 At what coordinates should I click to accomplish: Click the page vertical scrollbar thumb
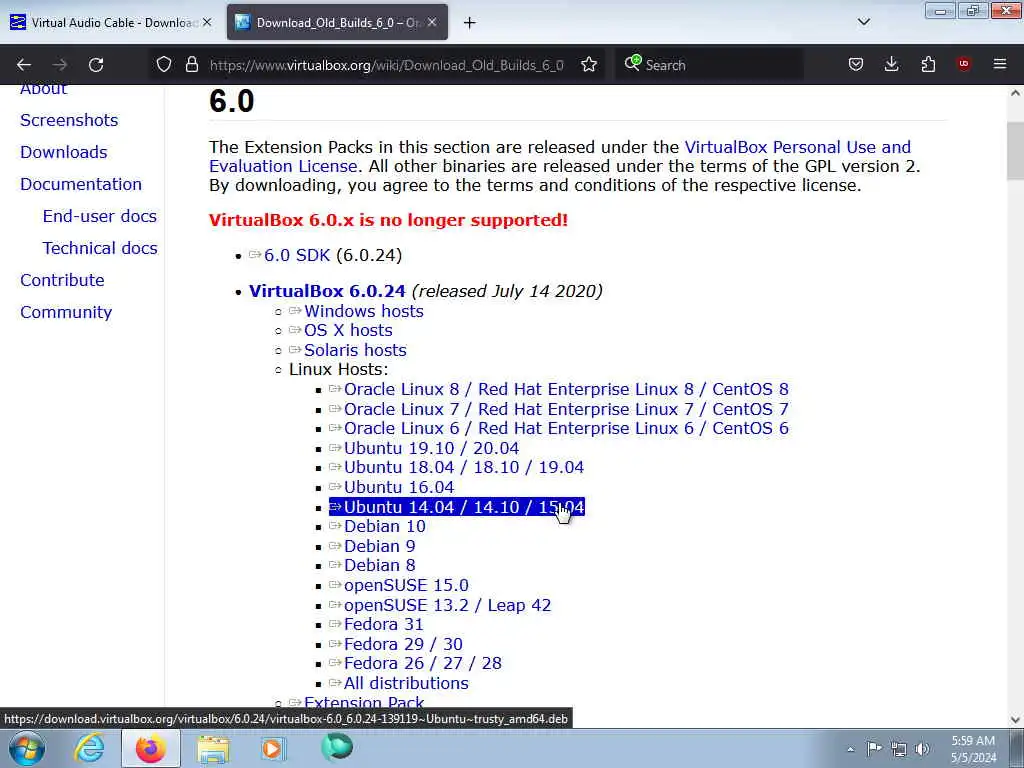pos(1015,151)
